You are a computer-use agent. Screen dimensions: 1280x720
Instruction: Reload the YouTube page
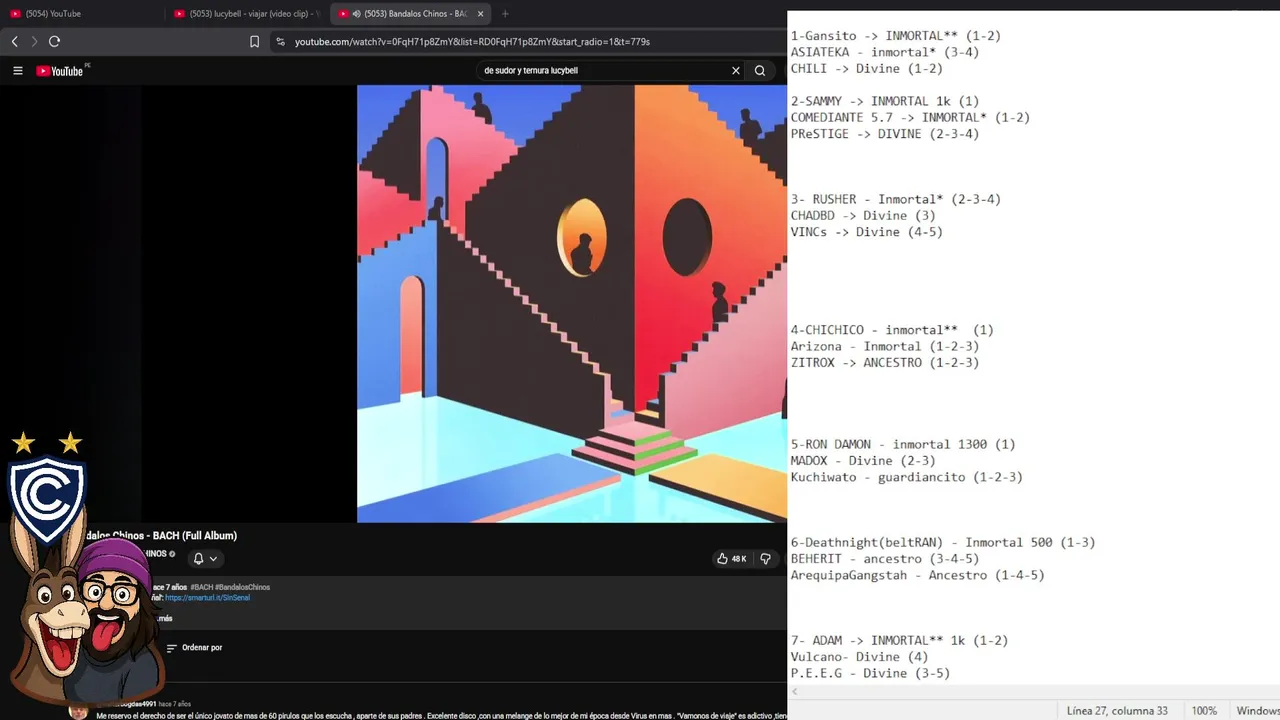coord(54,41)
